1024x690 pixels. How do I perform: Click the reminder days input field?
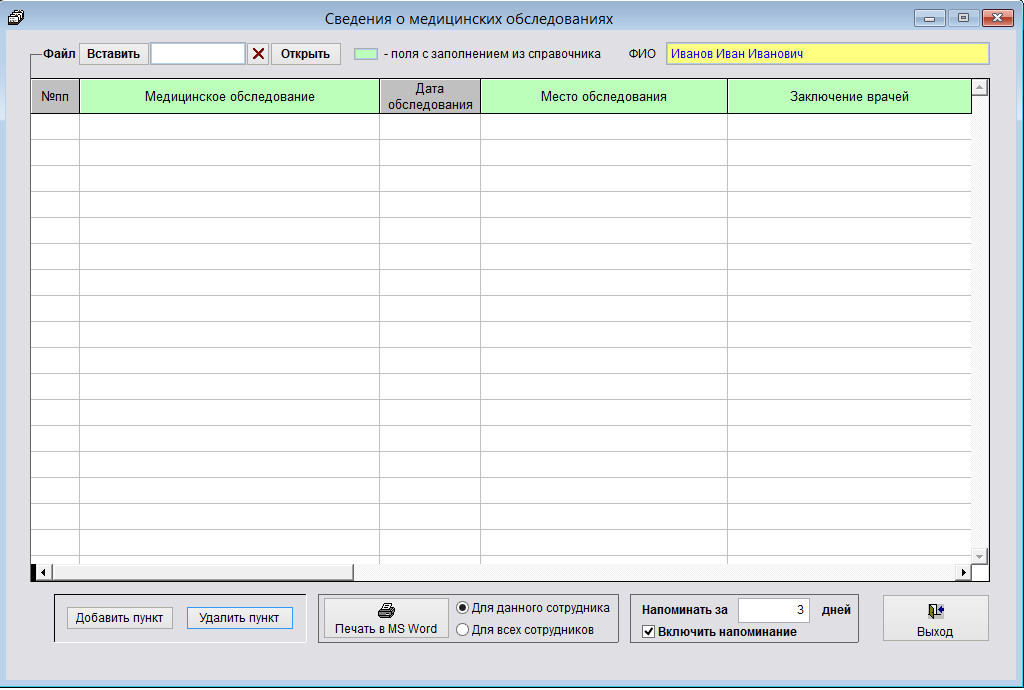pyautogui.click(x=773, y=609)
